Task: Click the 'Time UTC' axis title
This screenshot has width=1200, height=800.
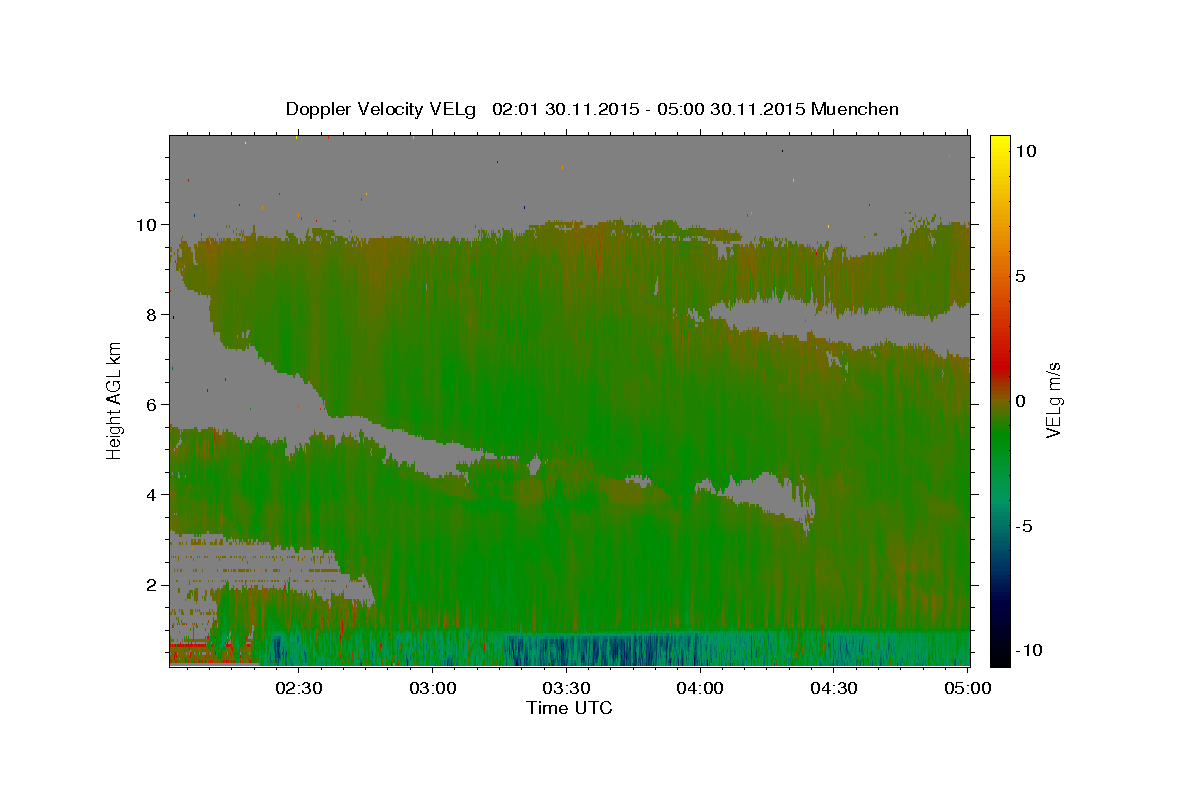Action: 569,708
